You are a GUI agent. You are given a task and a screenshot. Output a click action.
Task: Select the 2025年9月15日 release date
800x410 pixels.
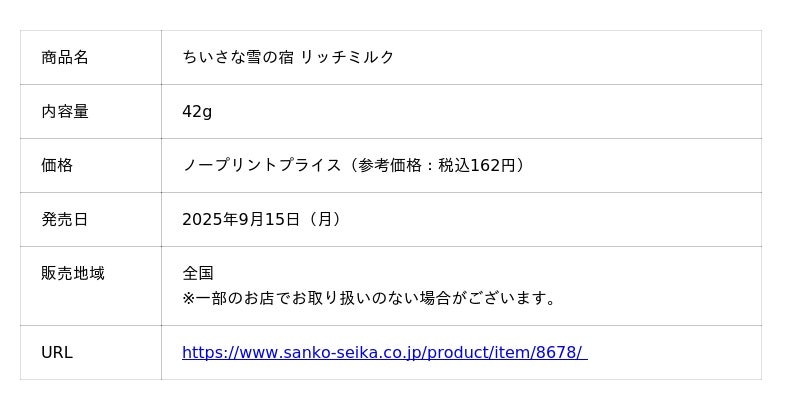(x=241, y=219)
